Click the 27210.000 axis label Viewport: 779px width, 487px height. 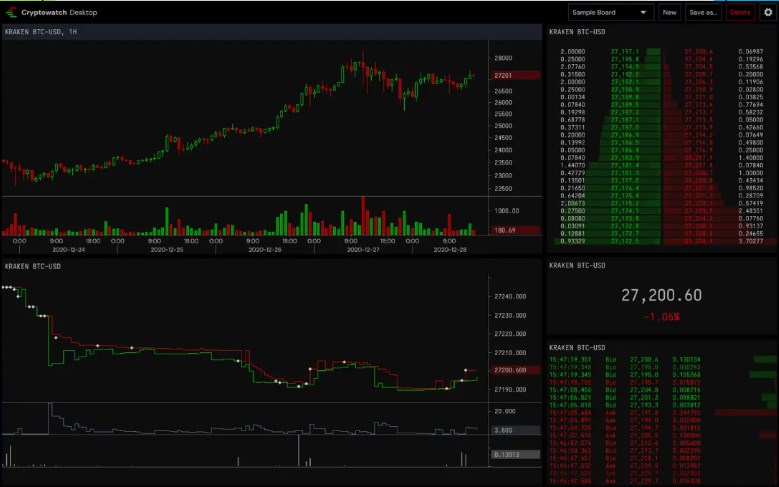(510, 352)
